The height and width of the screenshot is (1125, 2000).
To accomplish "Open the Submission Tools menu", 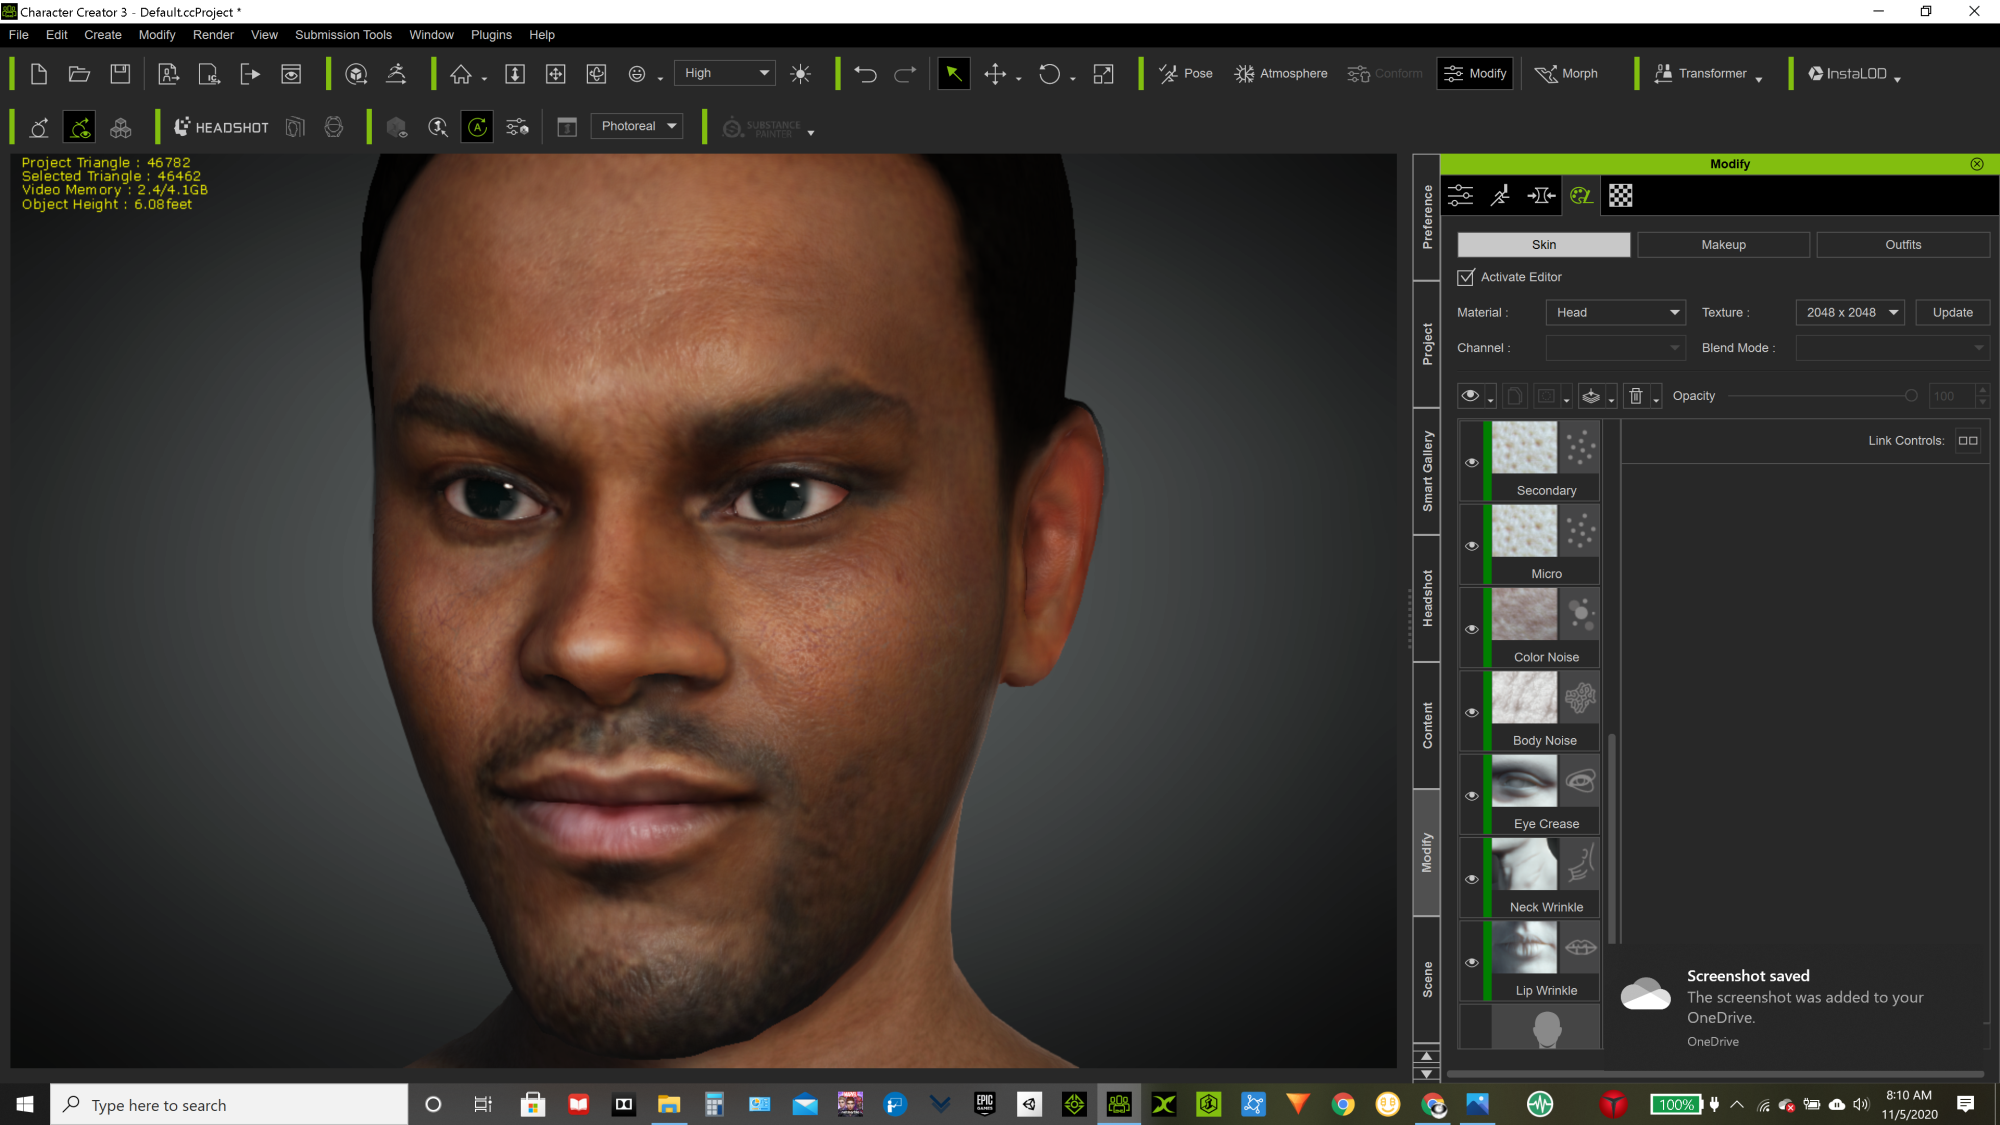I will pos(343,35).
